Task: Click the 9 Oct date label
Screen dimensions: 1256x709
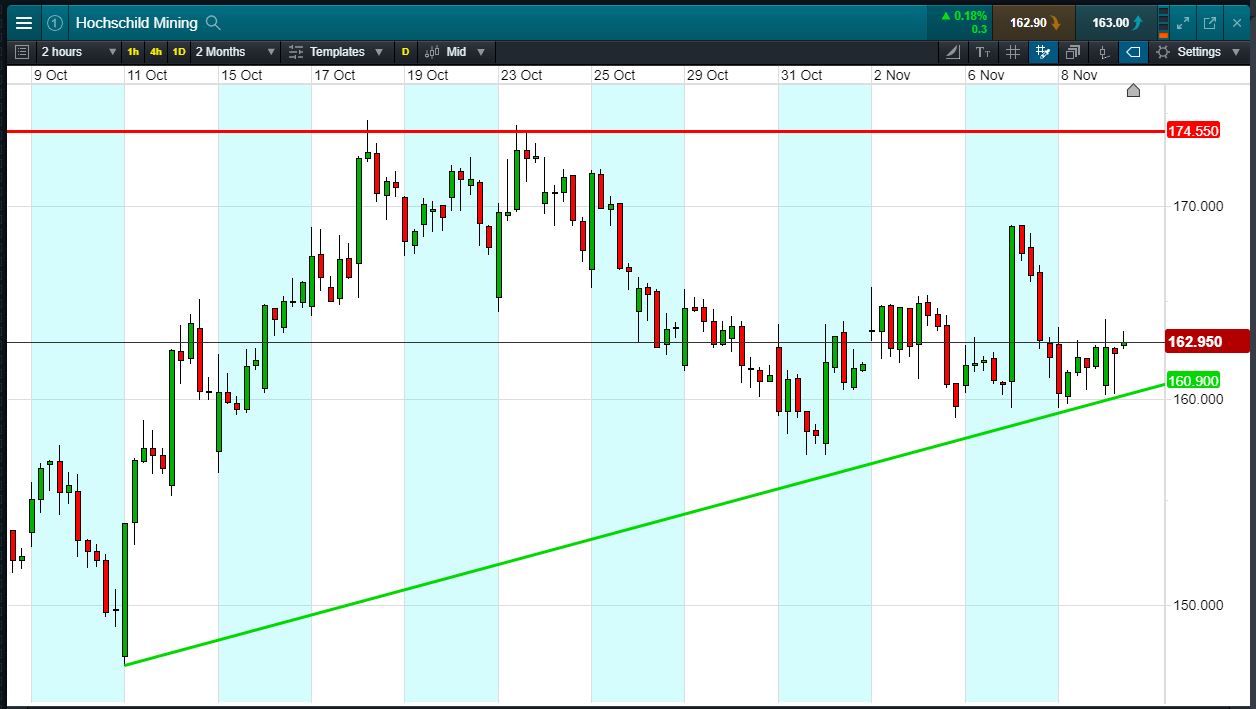Action: point(50,75)
